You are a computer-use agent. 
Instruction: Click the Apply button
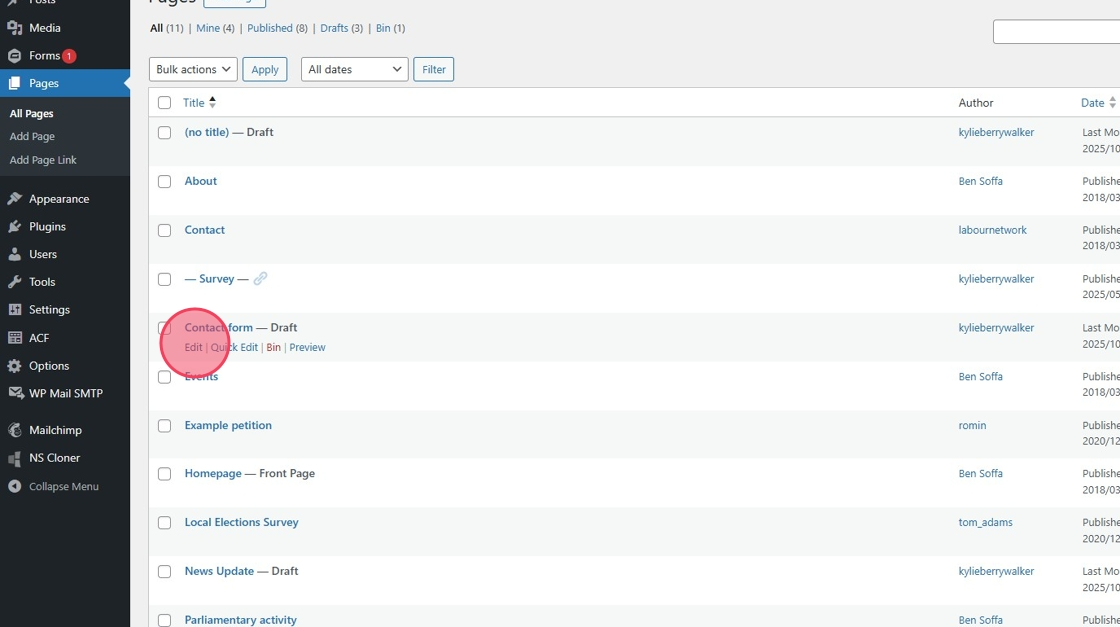[x=264, y=69]
